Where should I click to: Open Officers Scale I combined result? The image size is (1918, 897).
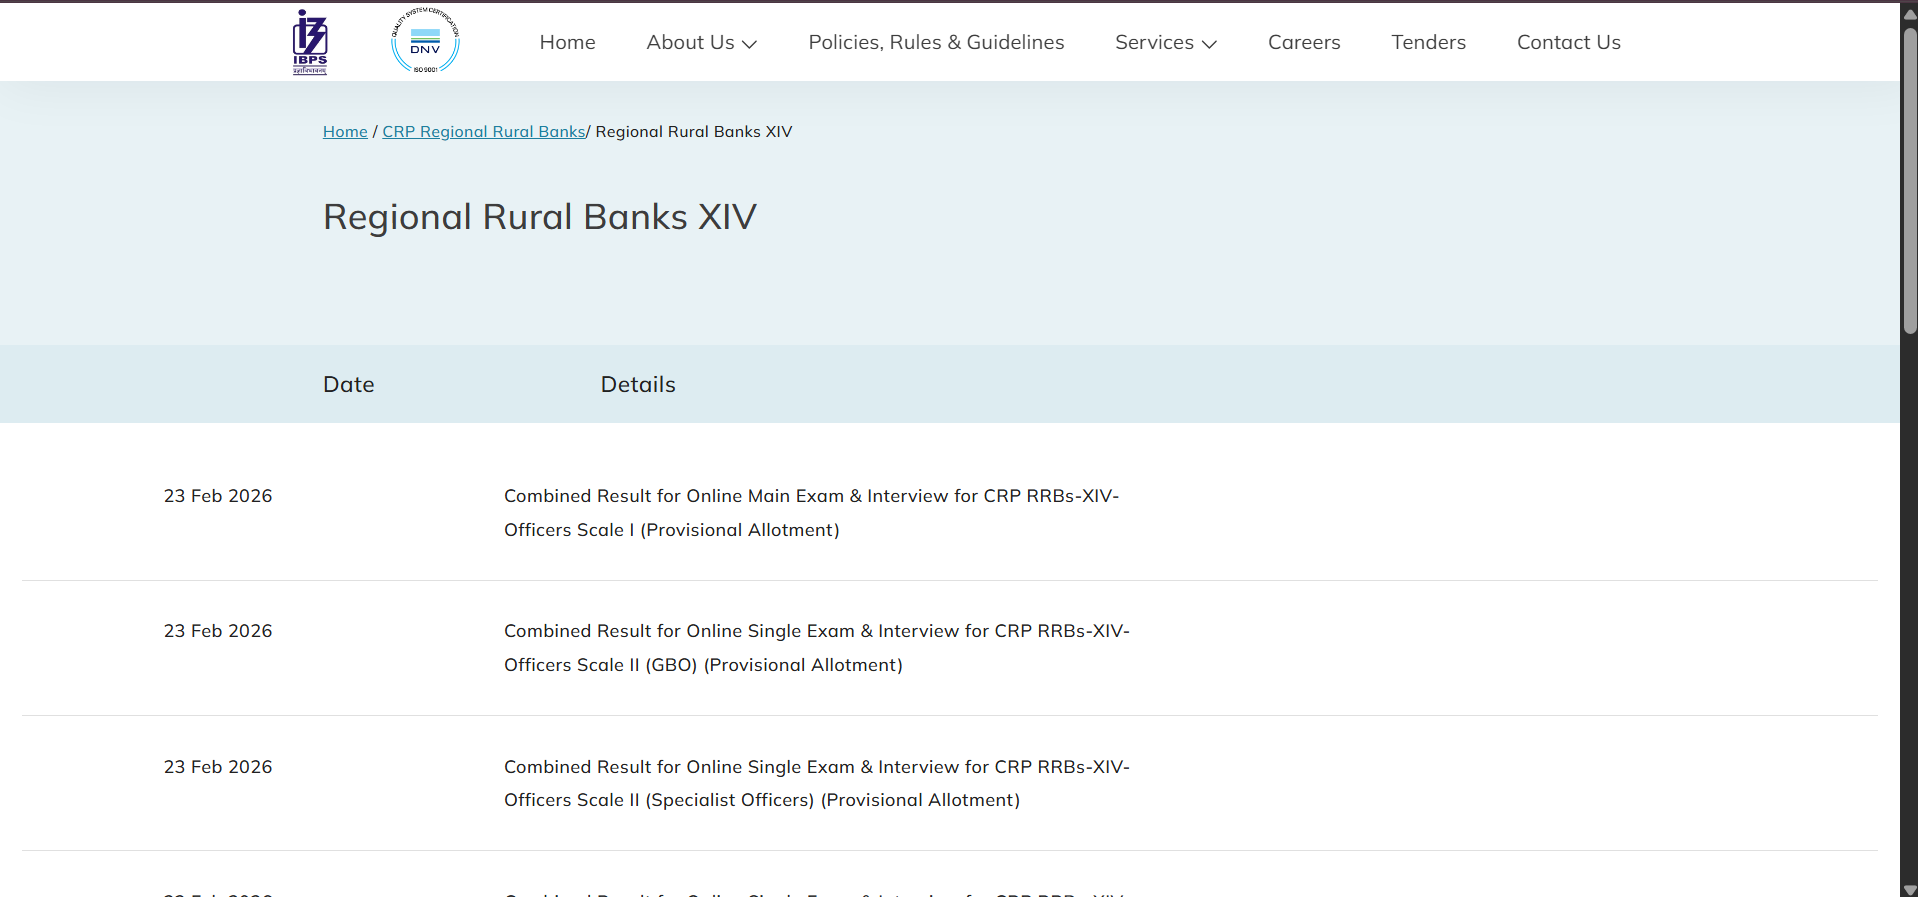[x=811, y=512]
